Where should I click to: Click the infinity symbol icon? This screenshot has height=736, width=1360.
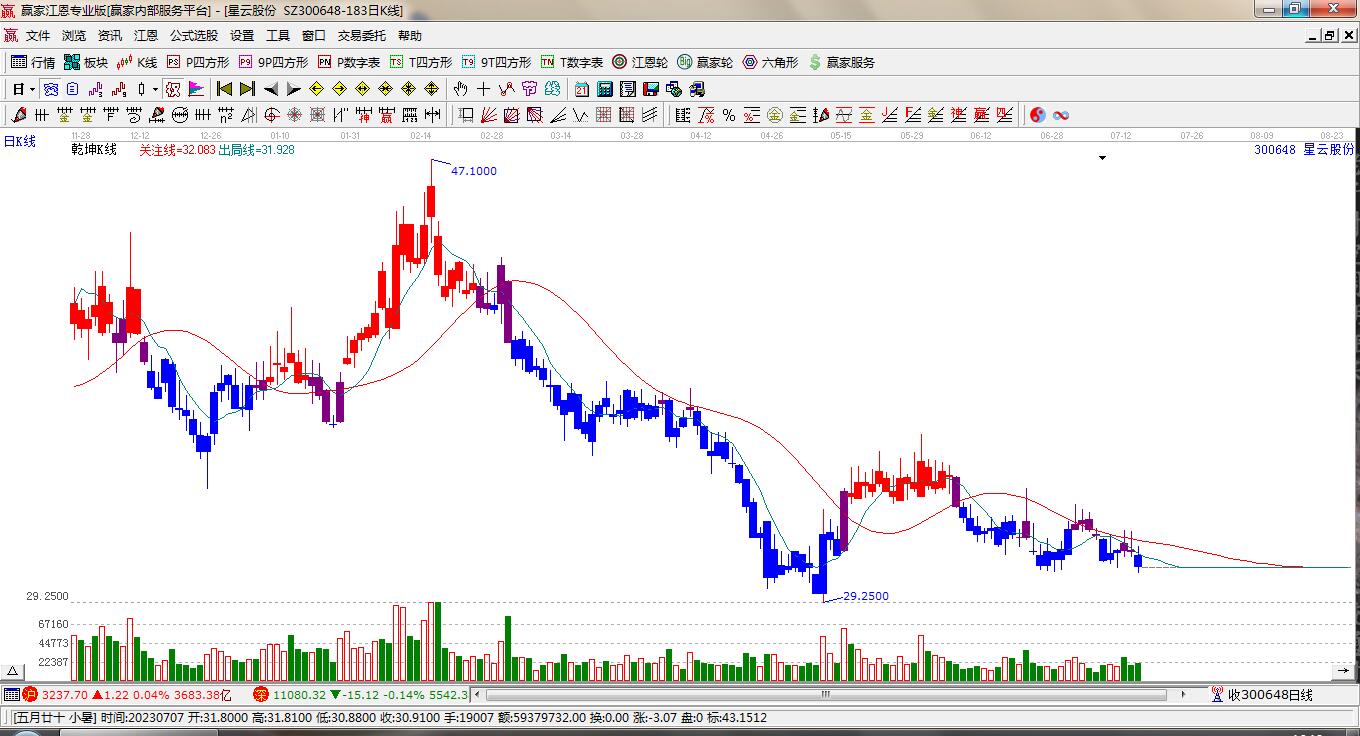(x=1061, y=115)
